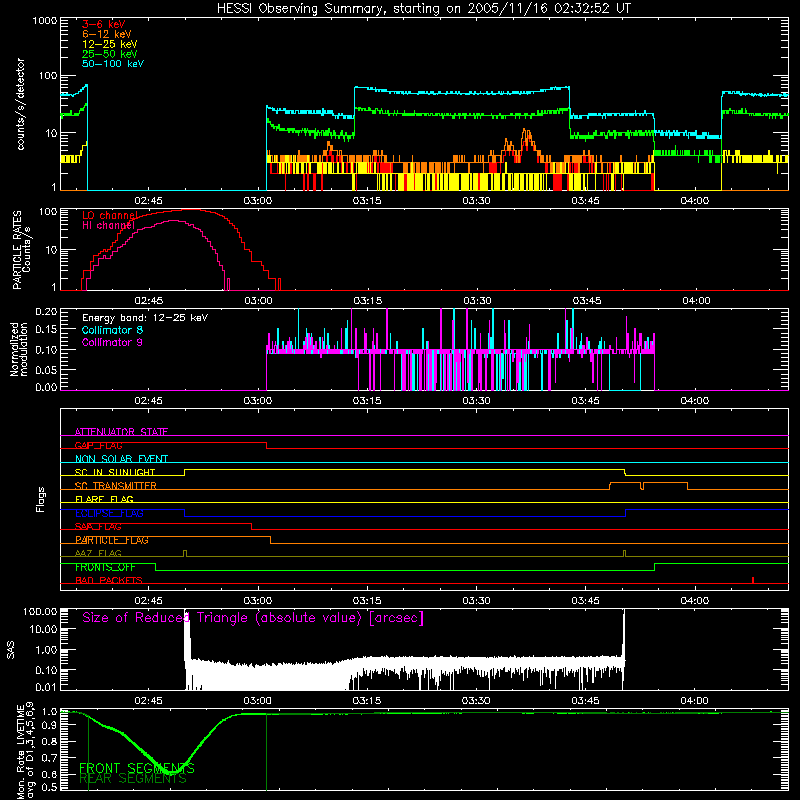Click the 100.00 tick on SAS panel
This screenshot has width=800, height=800.
tap(40, 611)
